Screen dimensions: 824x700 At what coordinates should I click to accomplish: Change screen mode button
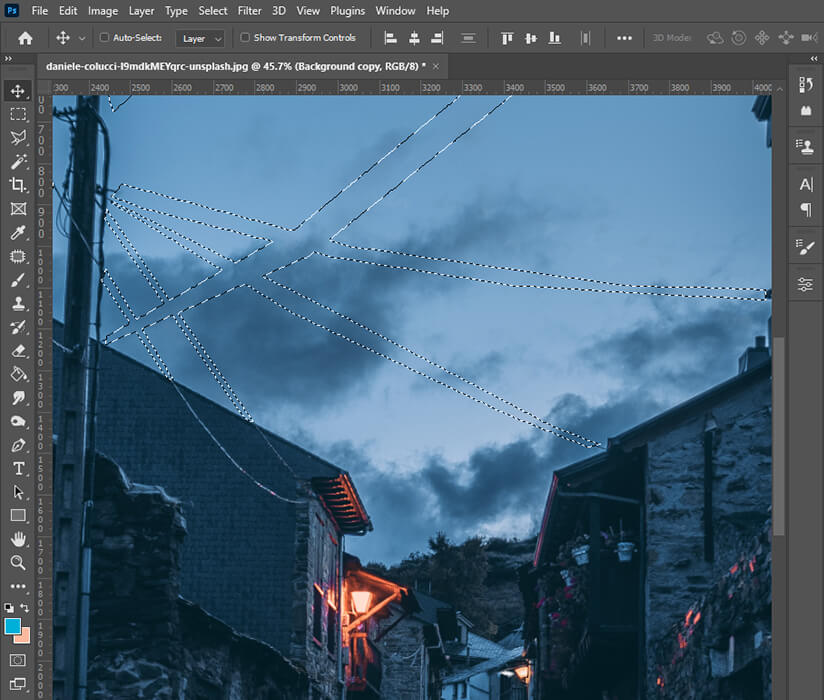click(x=18, y=684)
